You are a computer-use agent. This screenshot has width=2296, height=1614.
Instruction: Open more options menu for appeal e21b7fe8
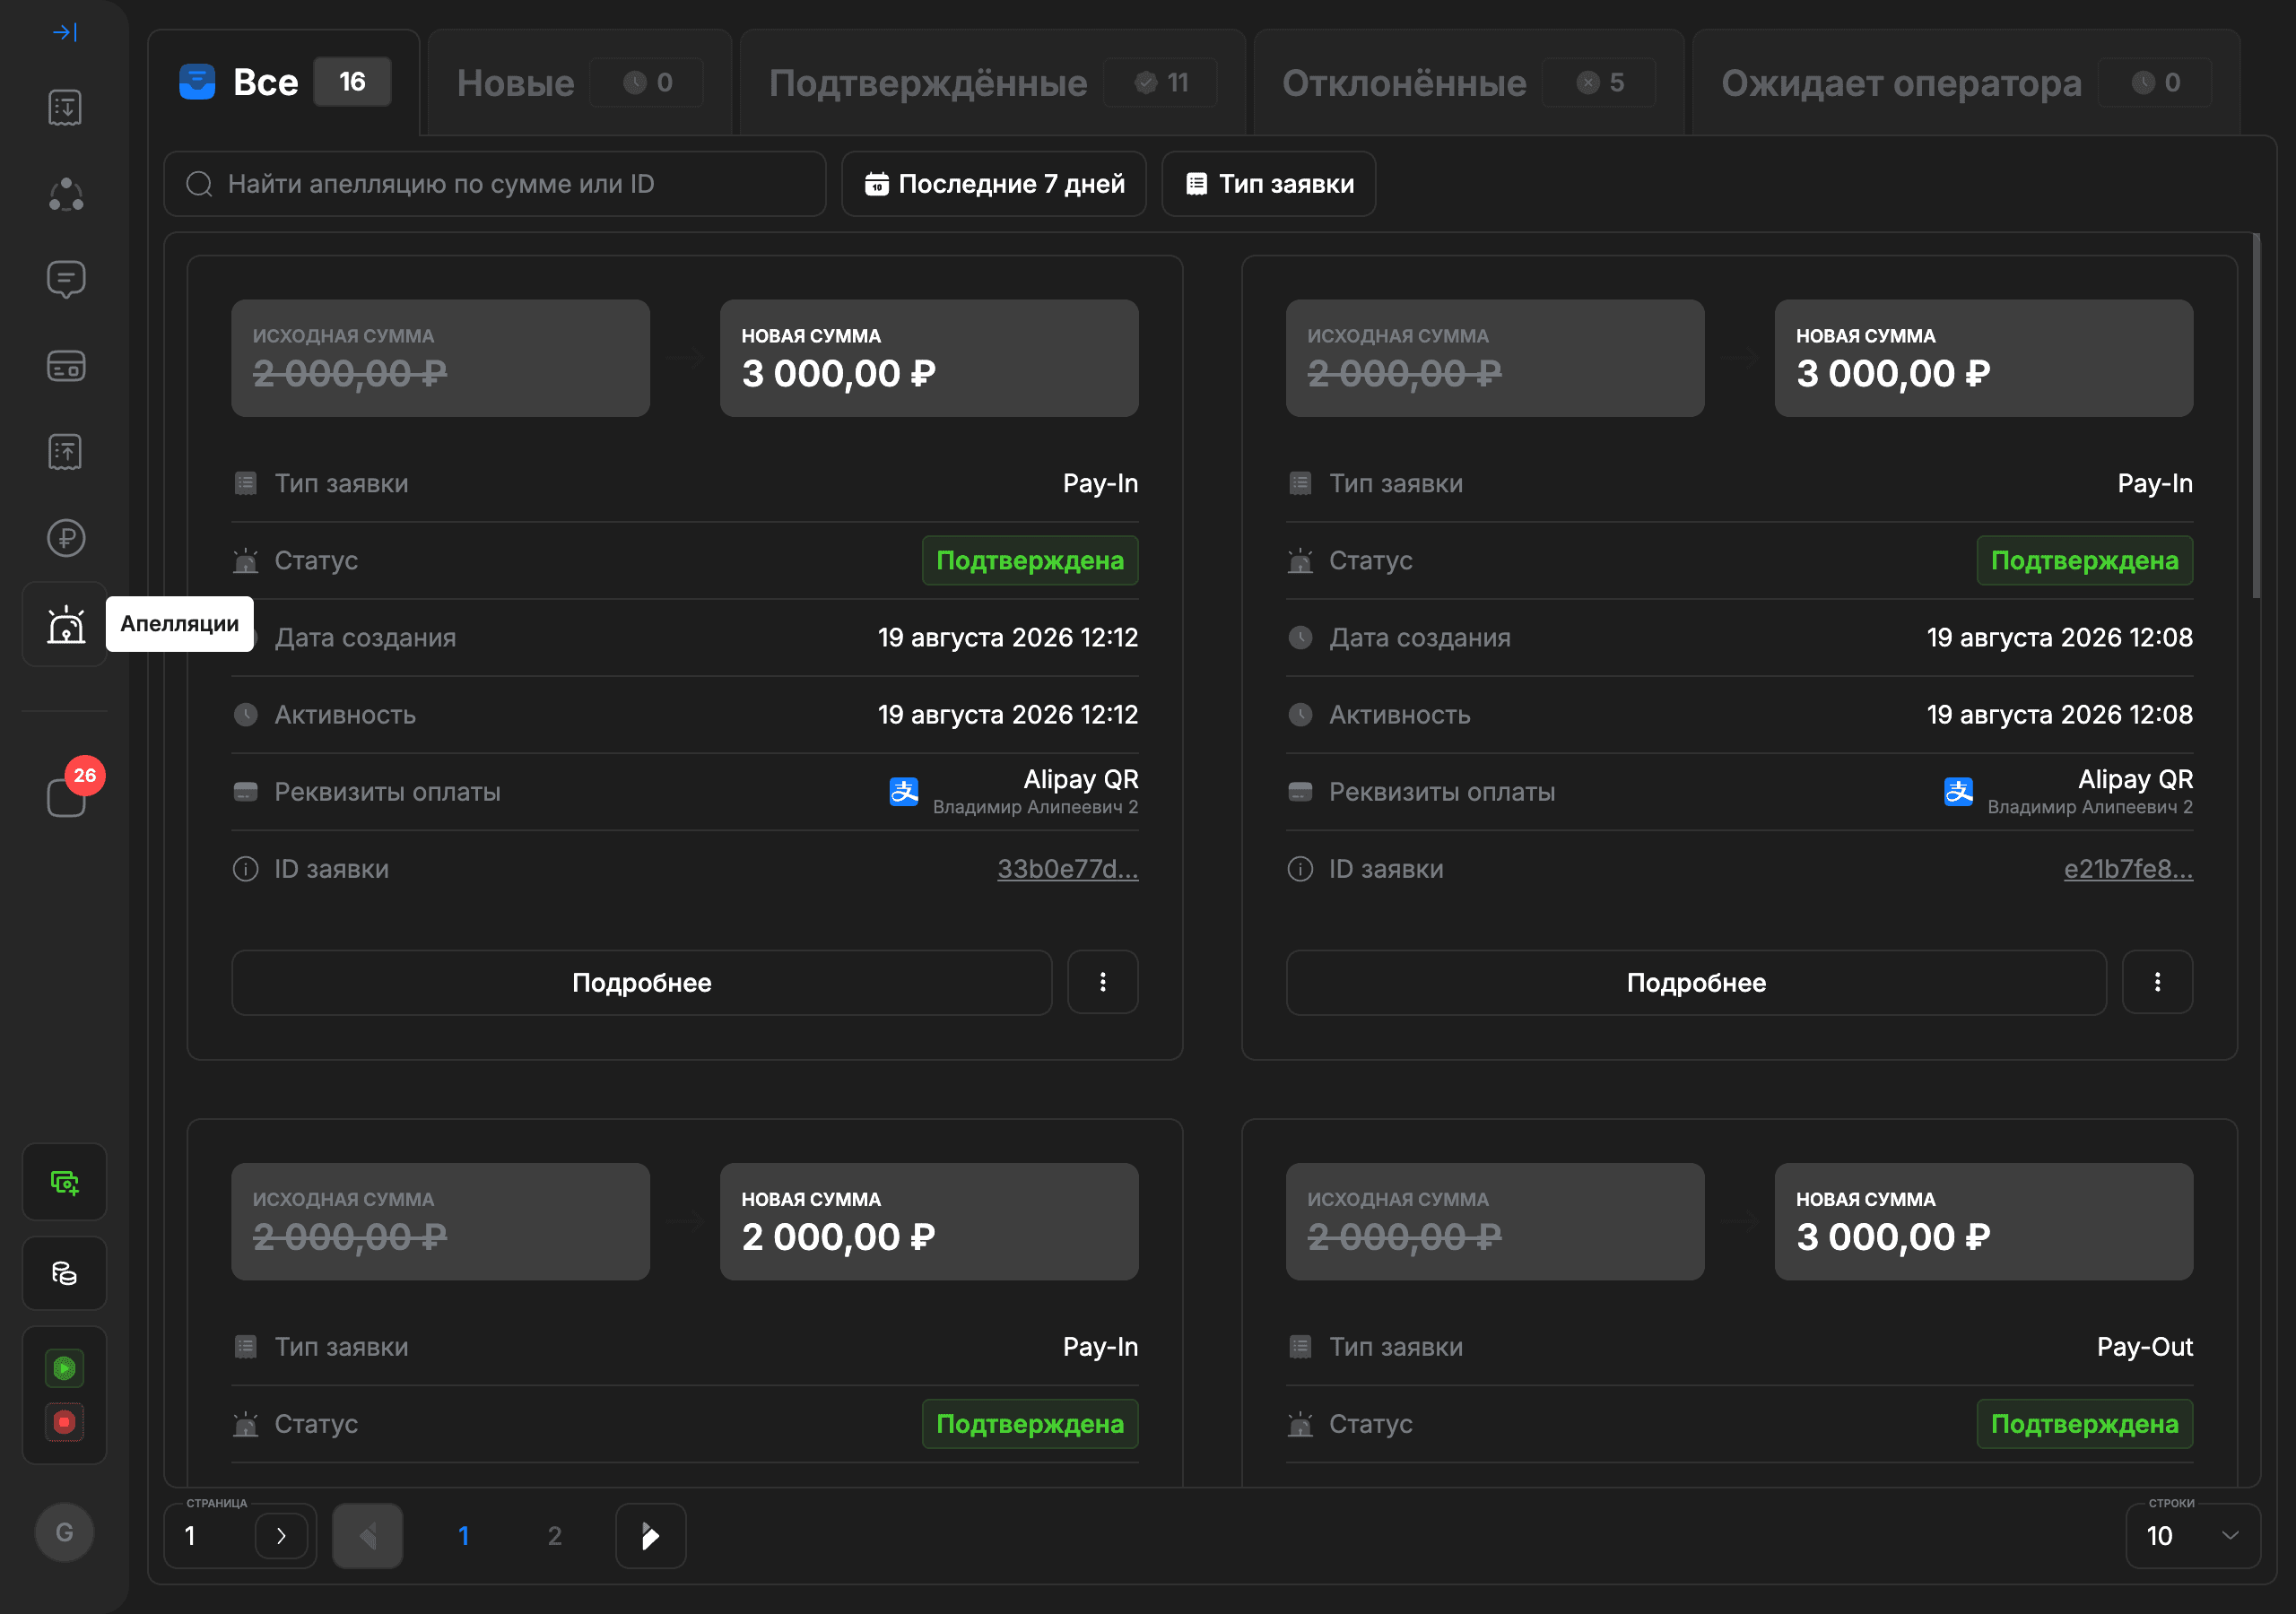pos(2158,982)
